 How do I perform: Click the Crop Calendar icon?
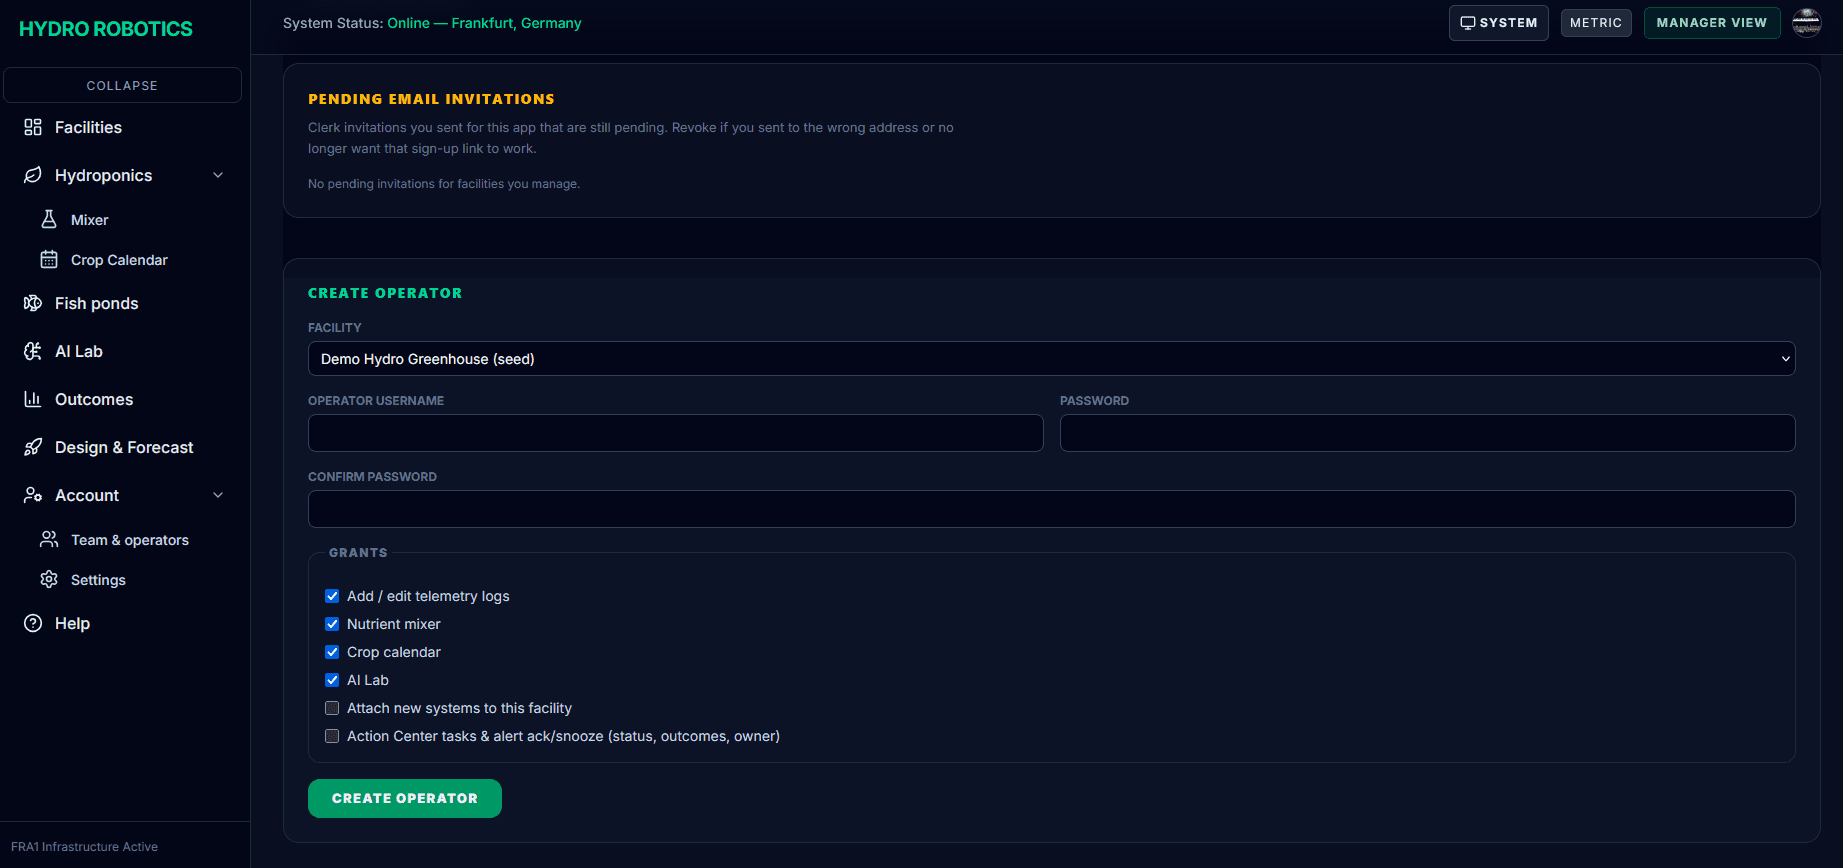[x=49, y=259]
